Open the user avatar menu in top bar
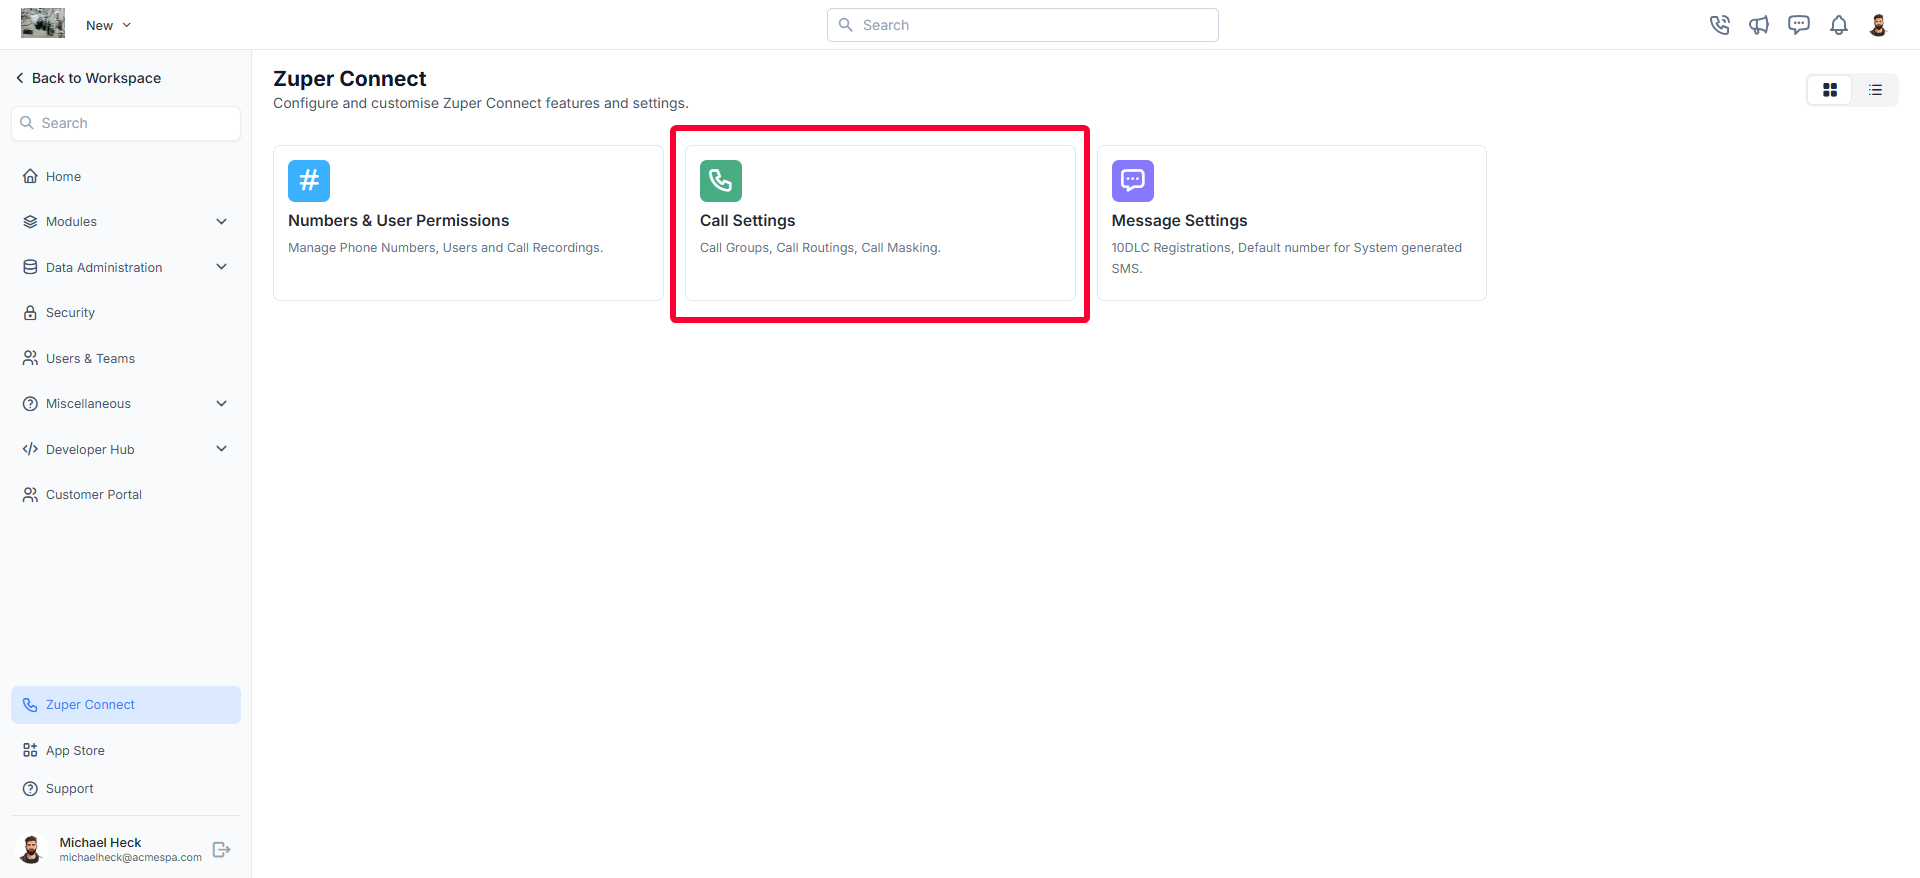The width and height of the screenshot is (1920, 878). pyautogui.click(x=1878, y=25)
